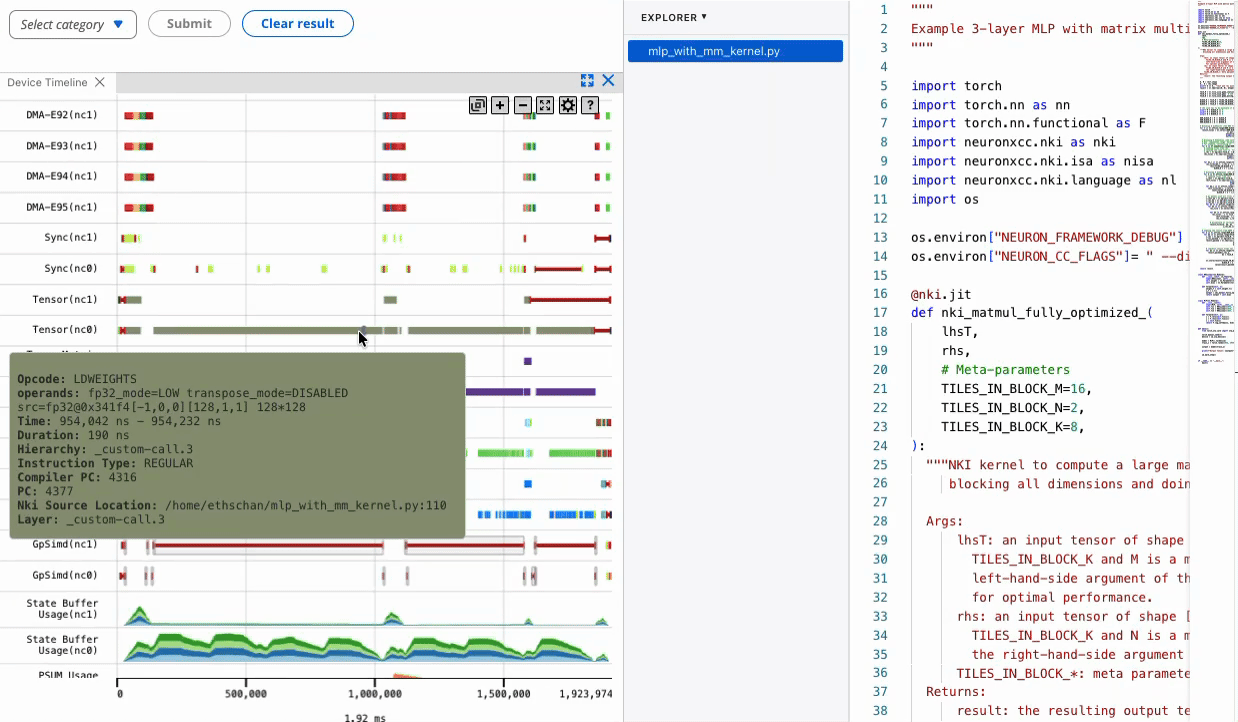Image resolution: width=1238 pixels, height=722 pixels.
Task: Click the Clear result button
Action: click(297, 24)
